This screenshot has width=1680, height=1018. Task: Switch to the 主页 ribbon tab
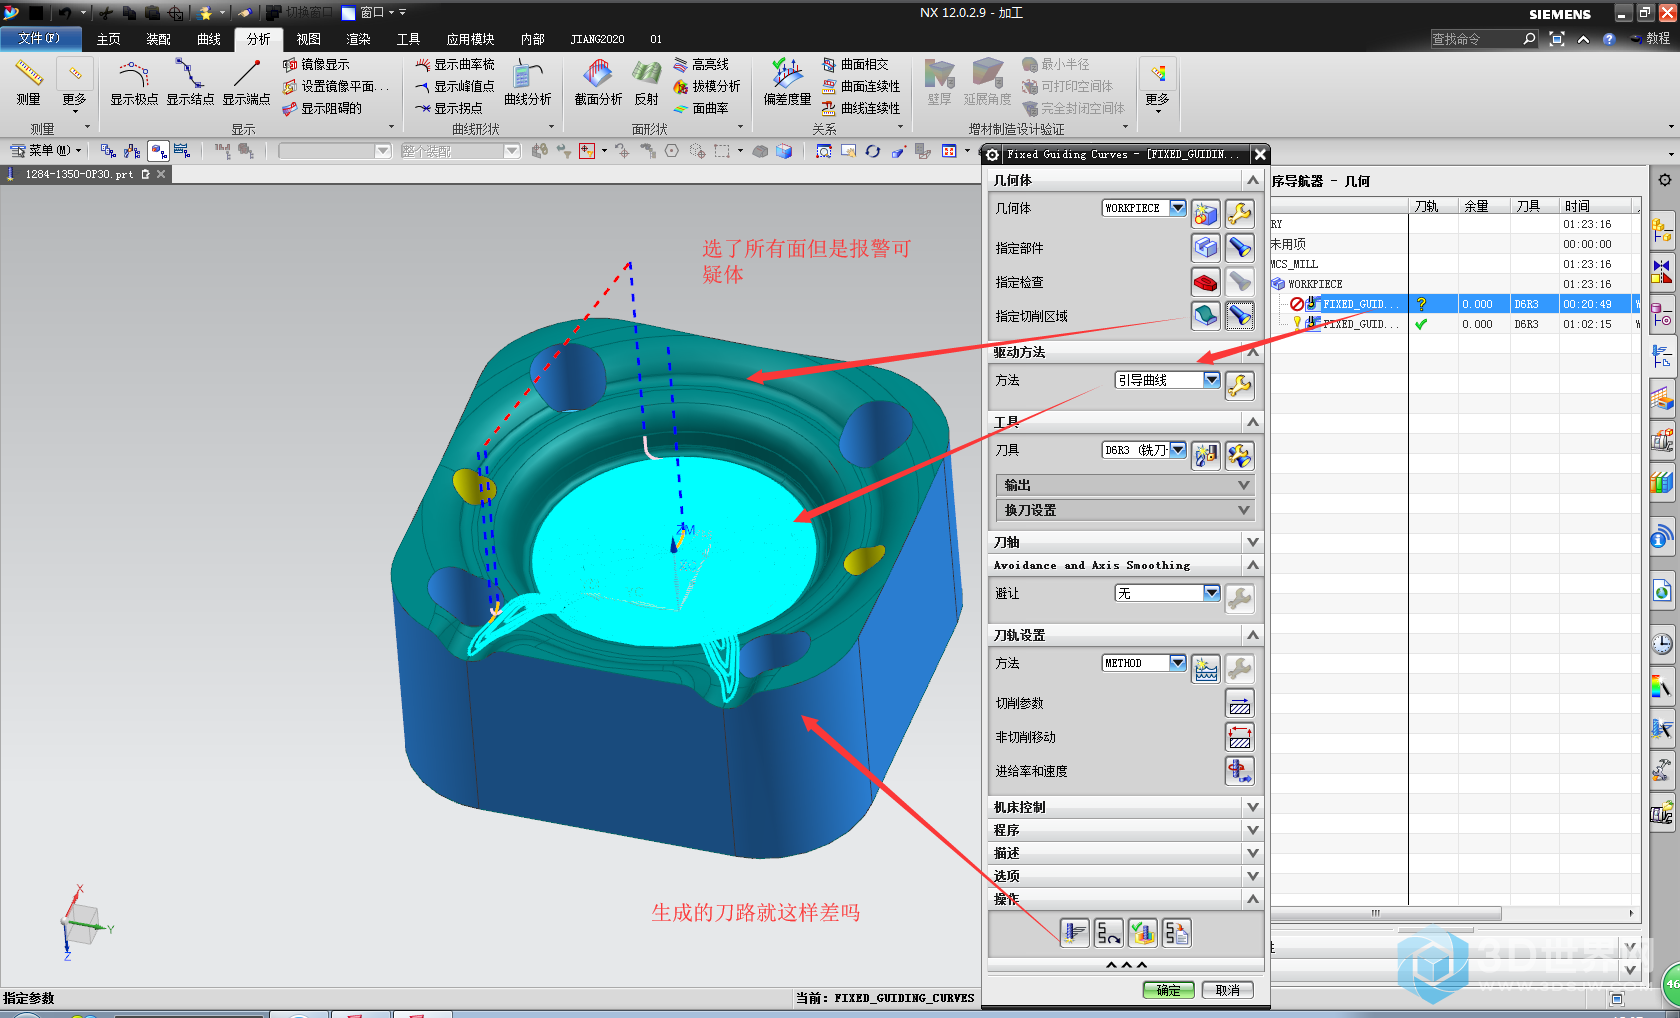pyautogui.click(x=109, y=39)
